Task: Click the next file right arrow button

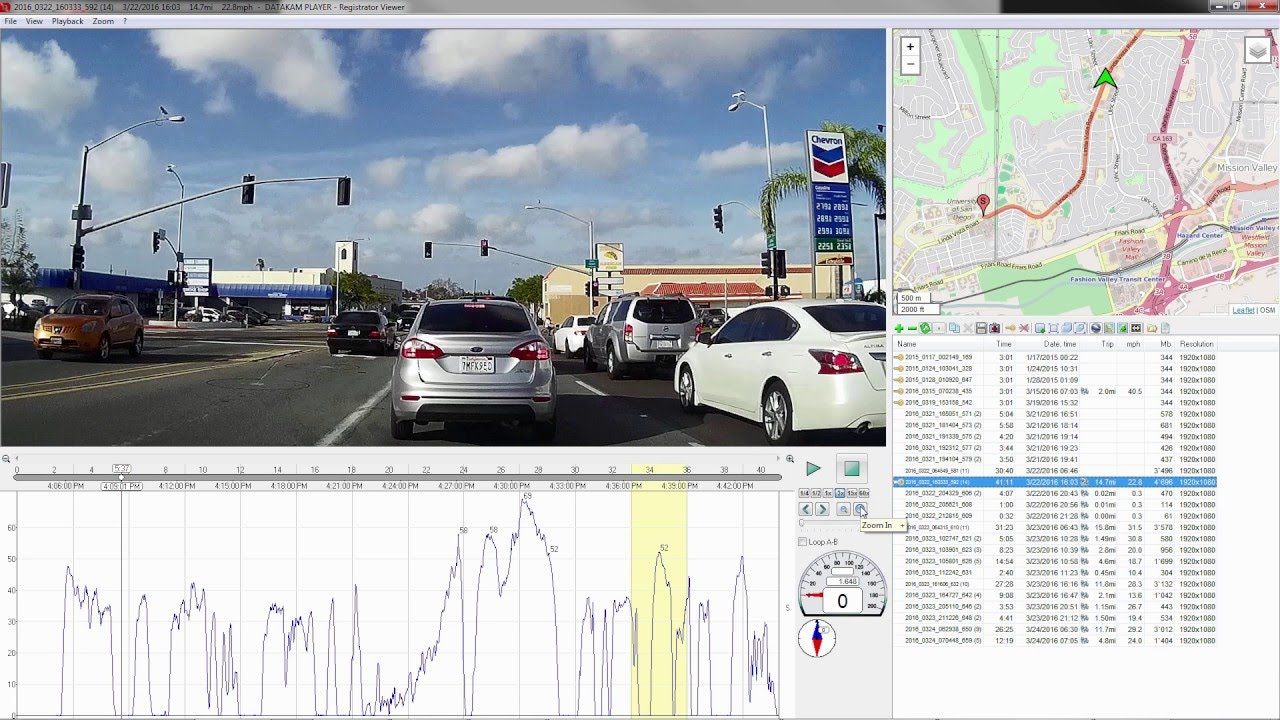Action: coord(822,509)
